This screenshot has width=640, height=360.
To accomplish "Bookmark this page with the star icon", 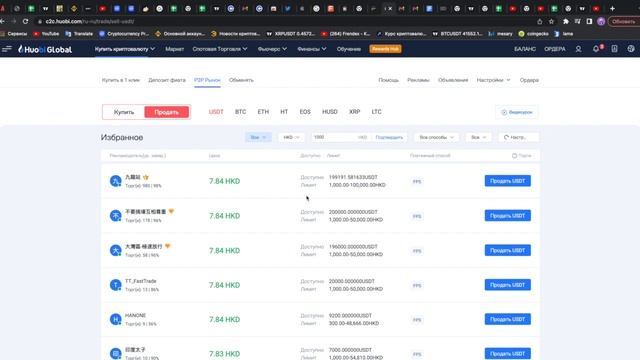I will click(x=551, y=21).
